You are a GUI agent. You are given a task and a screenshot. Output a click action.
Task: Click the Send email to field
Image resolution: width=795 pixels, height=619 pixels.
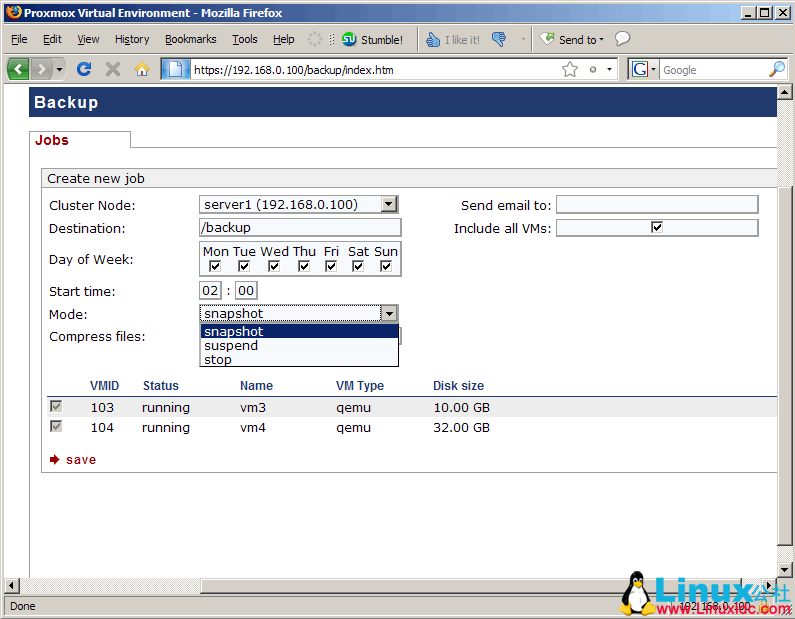pos(656,205)
